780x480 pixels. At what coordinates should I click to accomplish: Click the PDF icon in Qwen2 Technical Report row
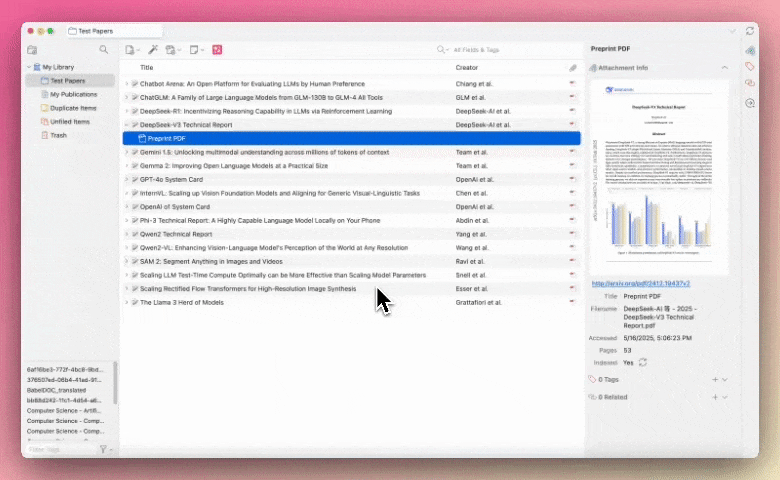click(x=572, y=233)
